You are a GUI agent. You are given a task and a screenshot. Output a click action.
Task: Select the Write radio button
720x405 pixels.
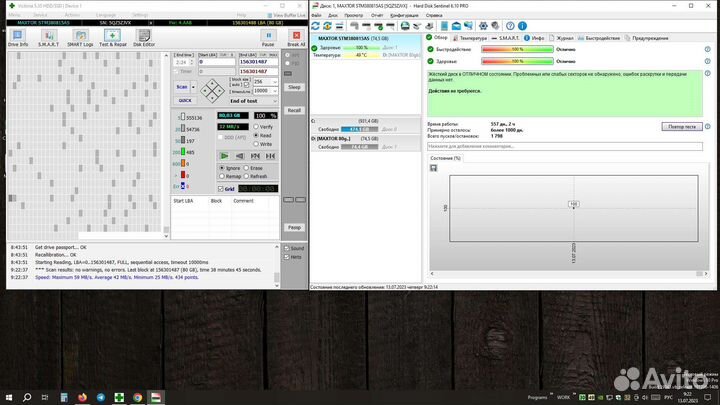tap(256, 144)
